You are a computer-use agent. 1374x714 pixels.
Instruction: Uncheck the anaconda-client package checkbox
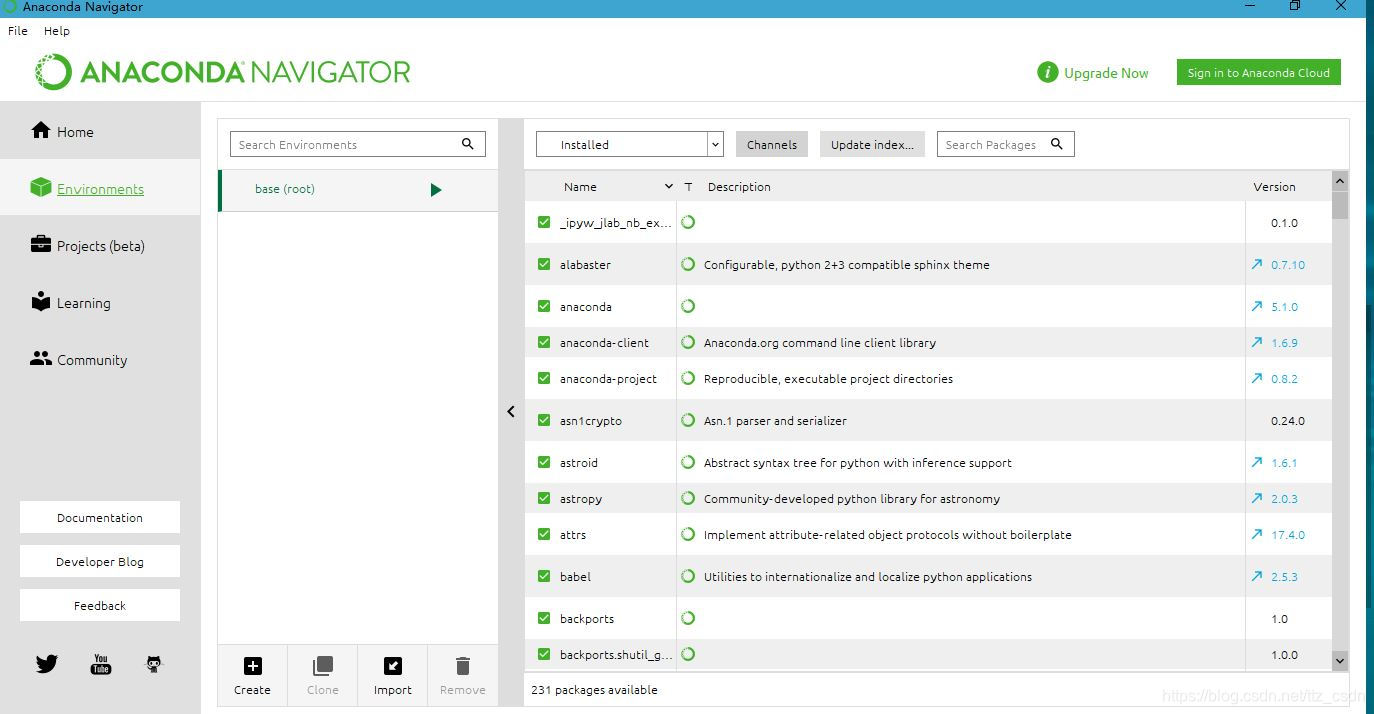tap(544, 342)
